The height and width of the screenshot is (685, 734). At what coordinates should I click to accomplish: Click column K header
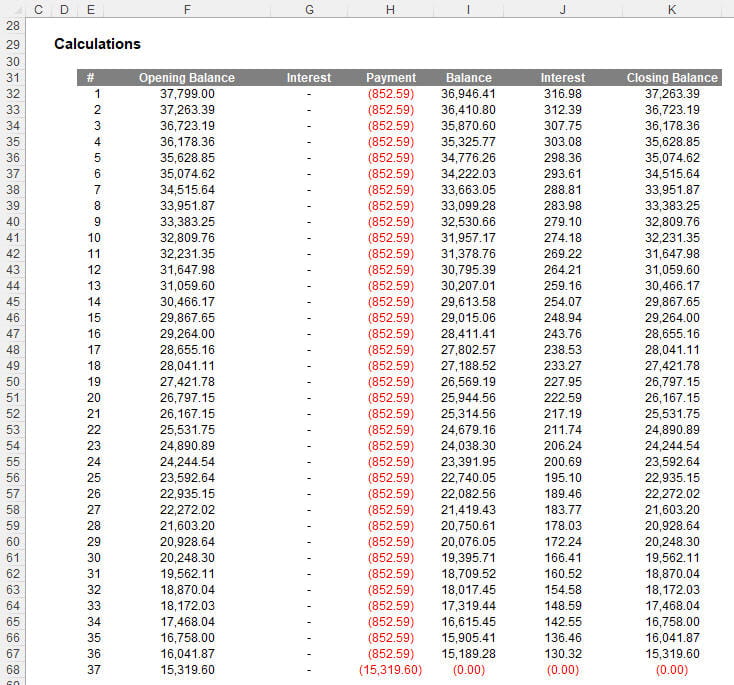click(x=671, y=9)
